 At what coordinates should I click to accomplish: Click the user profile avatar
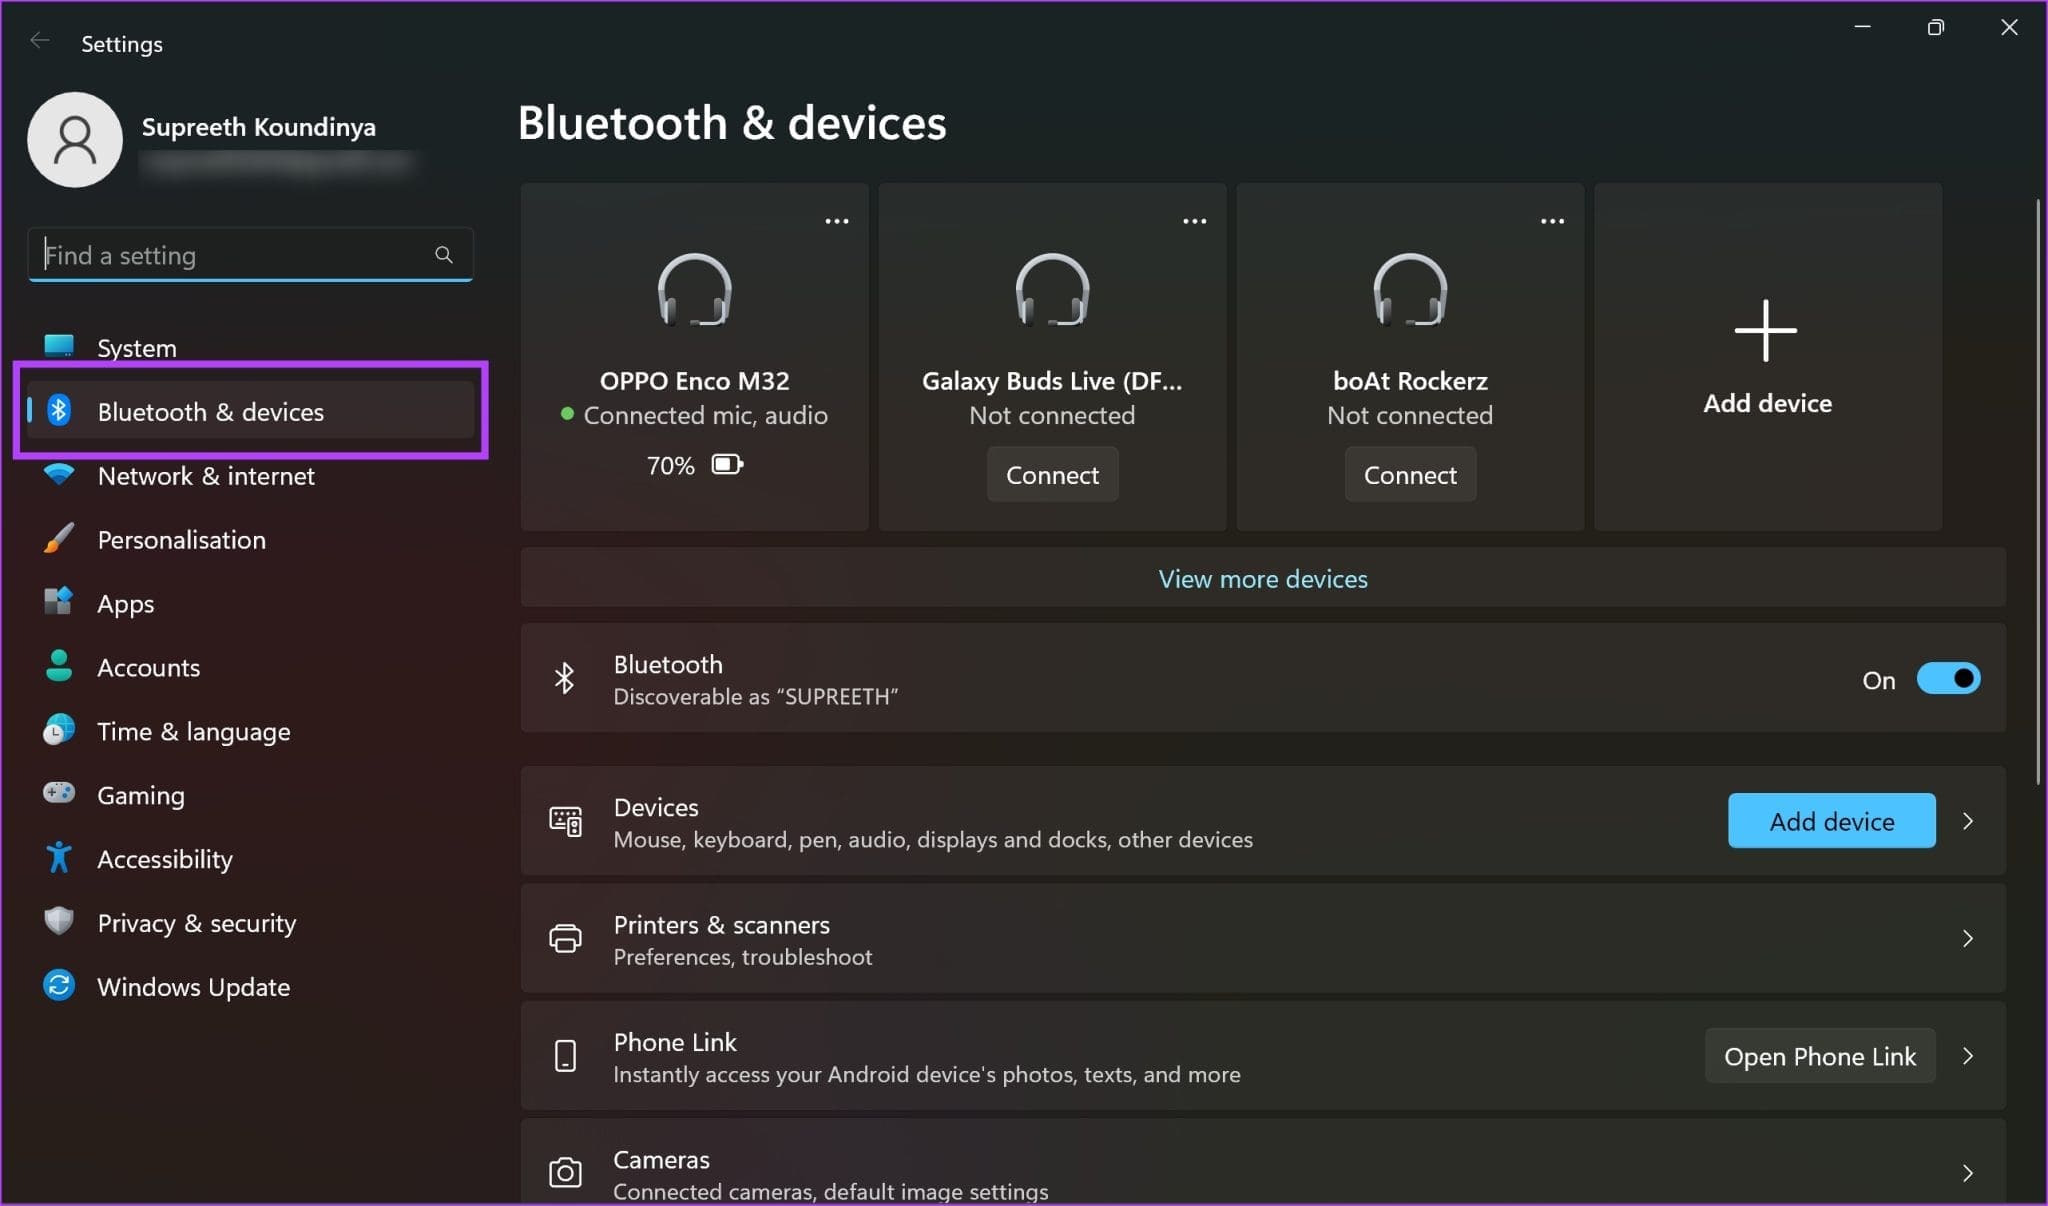75,140
